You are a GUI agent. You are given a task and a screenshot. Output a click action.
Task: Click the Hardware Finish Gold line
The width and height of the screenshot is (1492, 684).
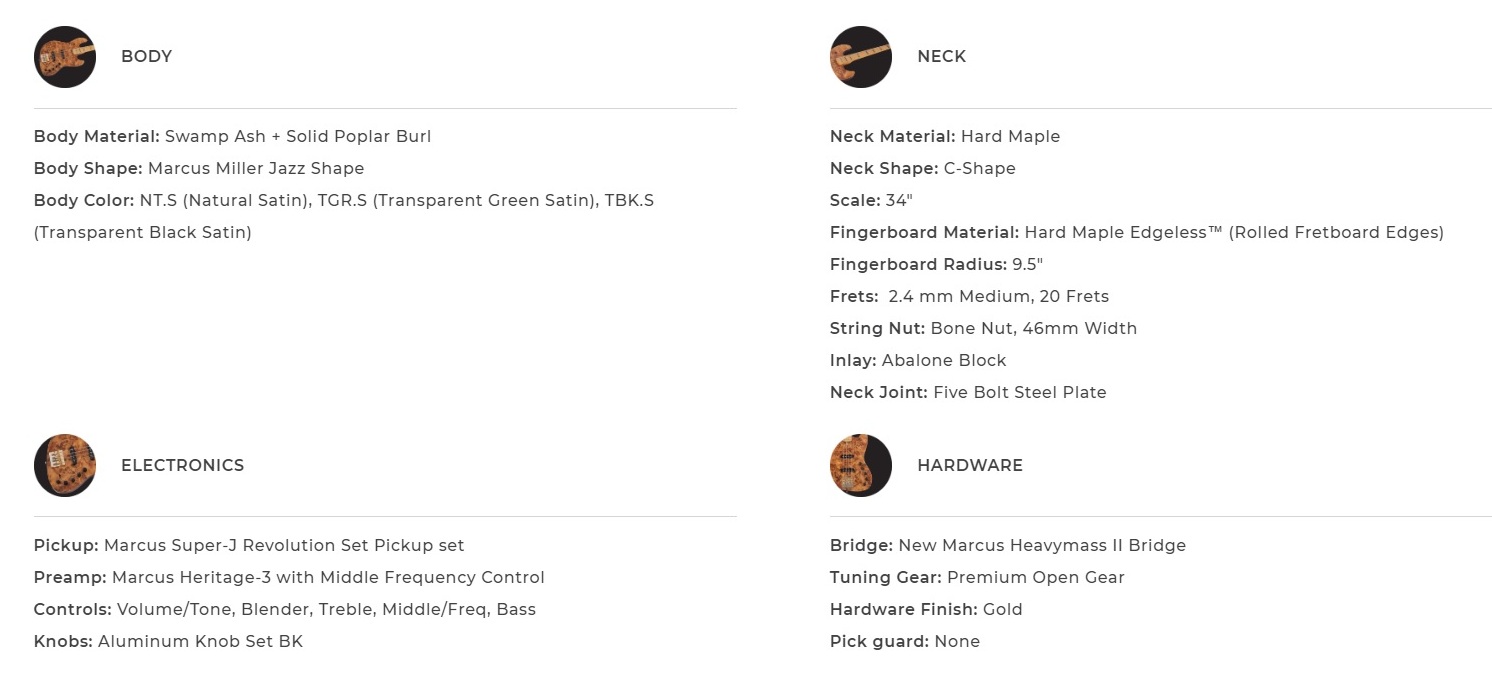point(925,609)
